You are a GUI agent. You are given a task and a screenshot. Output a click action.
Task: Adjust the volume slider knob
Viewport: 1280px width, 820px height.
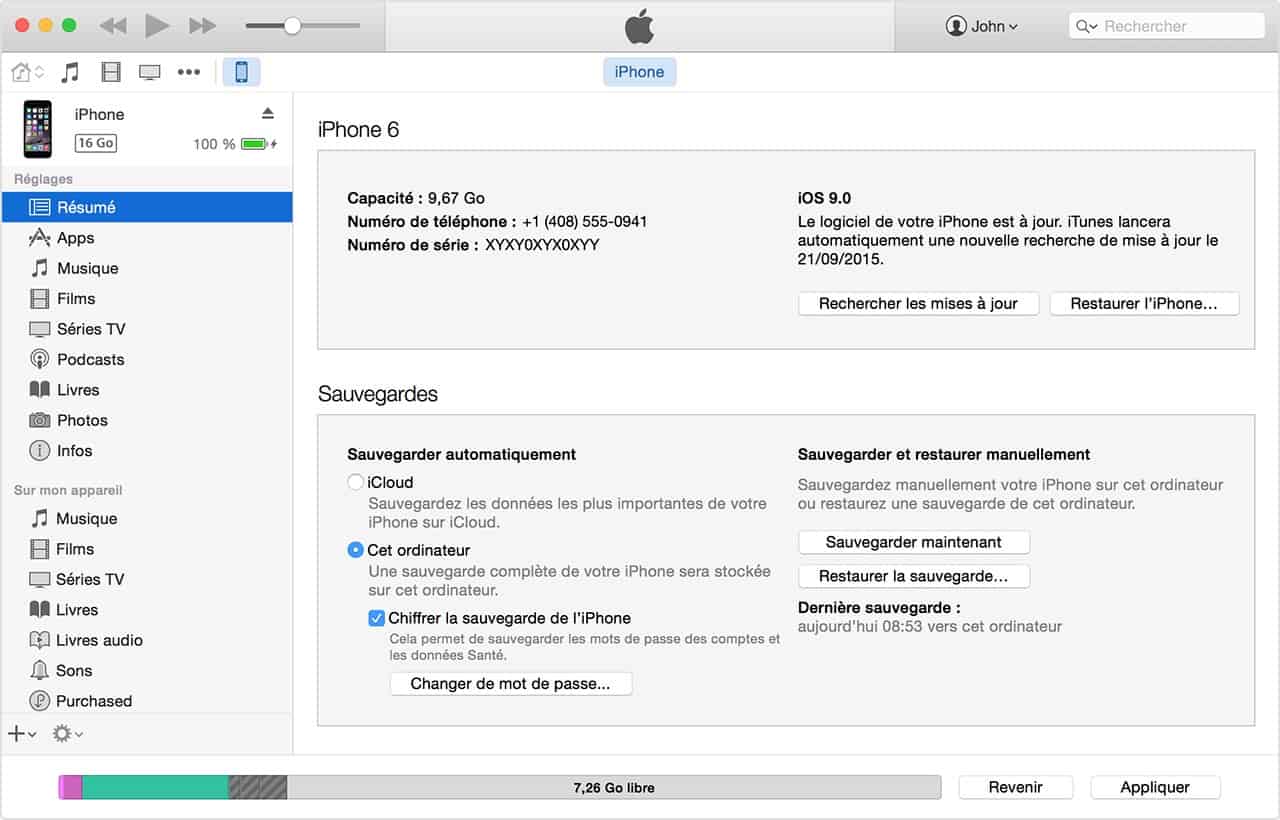click(292, 26)
